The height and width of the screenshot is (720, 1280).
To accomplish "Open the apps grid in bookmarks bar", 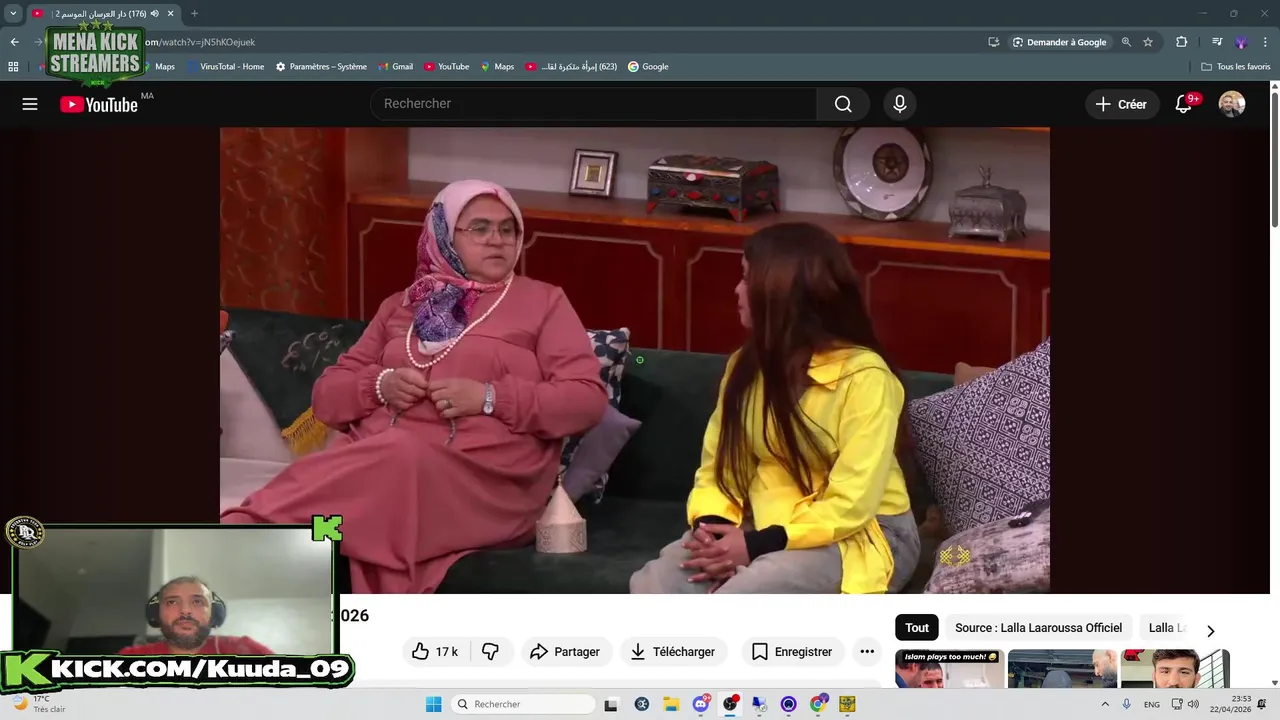I will point(13,67).
